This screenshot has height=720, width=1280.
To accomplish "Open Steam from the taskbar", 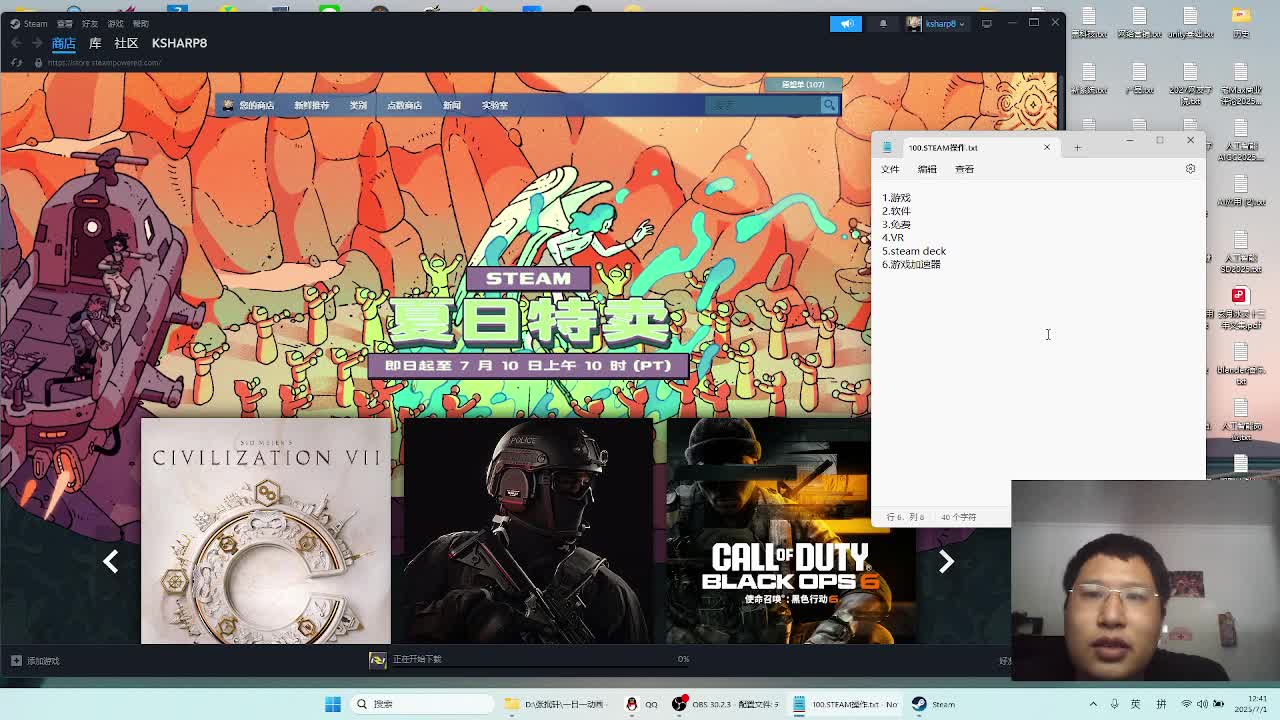I will pyautogui.click(x=933, y=704).
